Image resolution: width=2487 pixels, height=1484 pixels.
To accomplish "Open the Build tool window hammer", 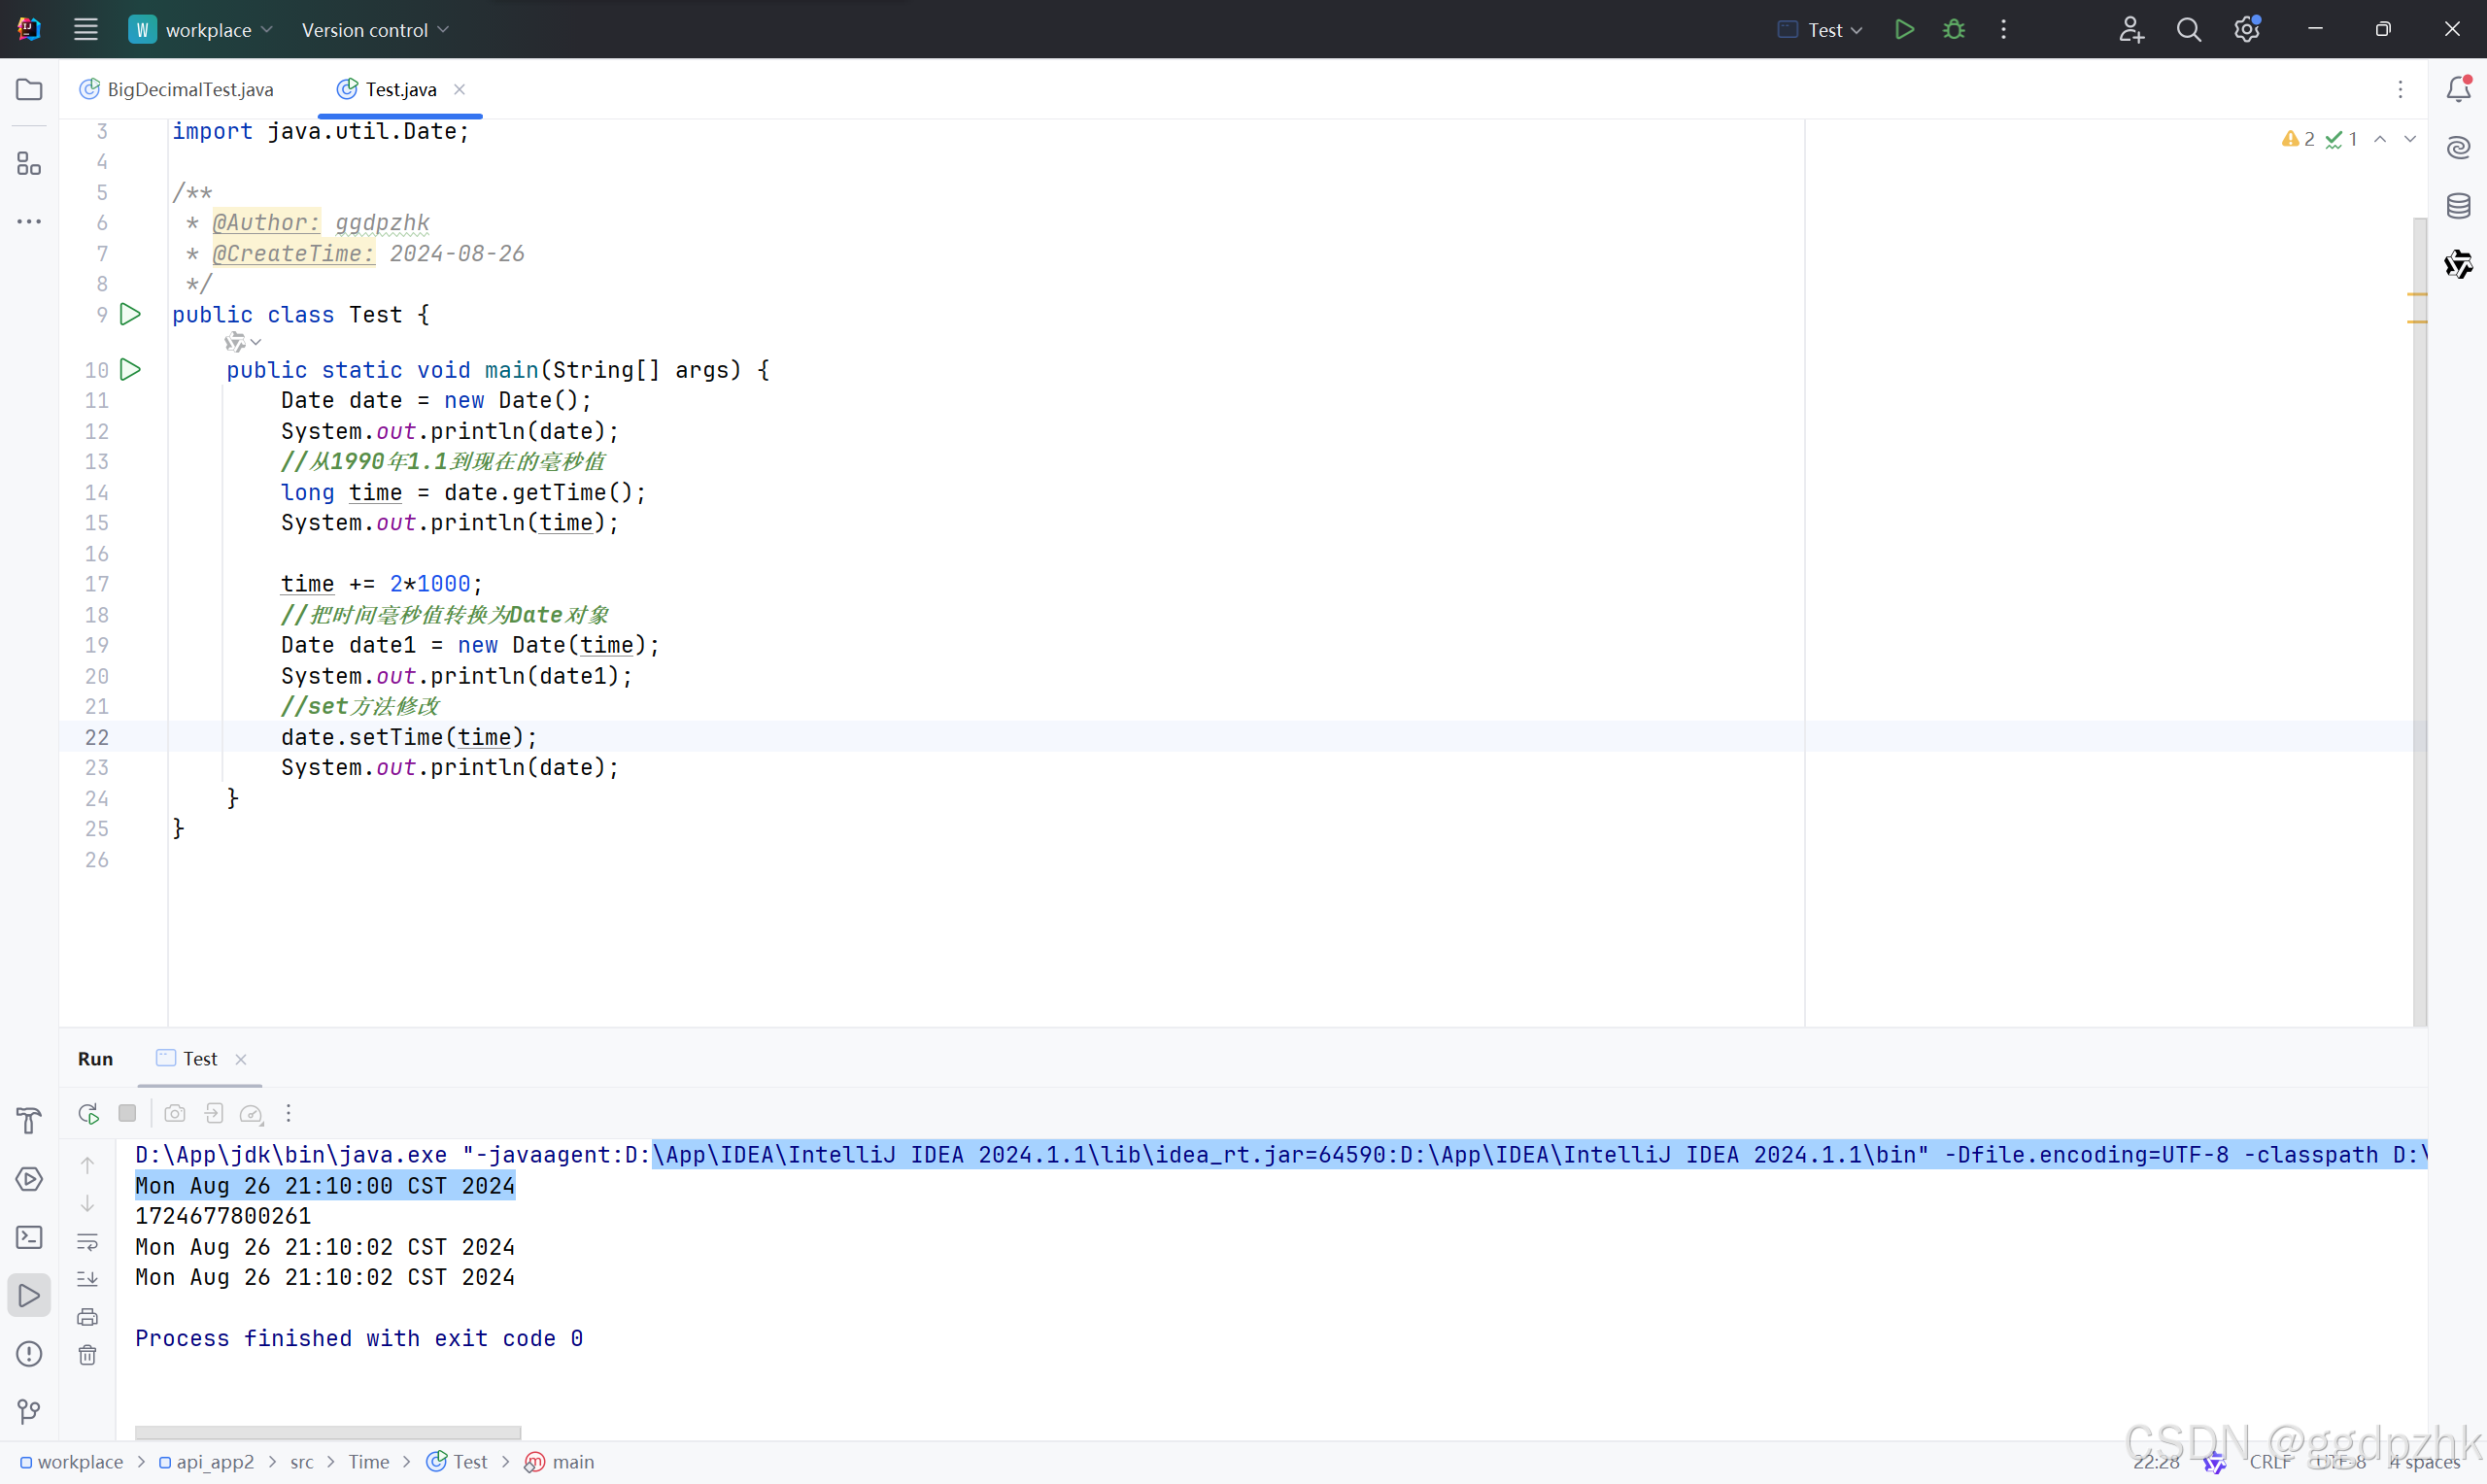I will pos(29,1121).
